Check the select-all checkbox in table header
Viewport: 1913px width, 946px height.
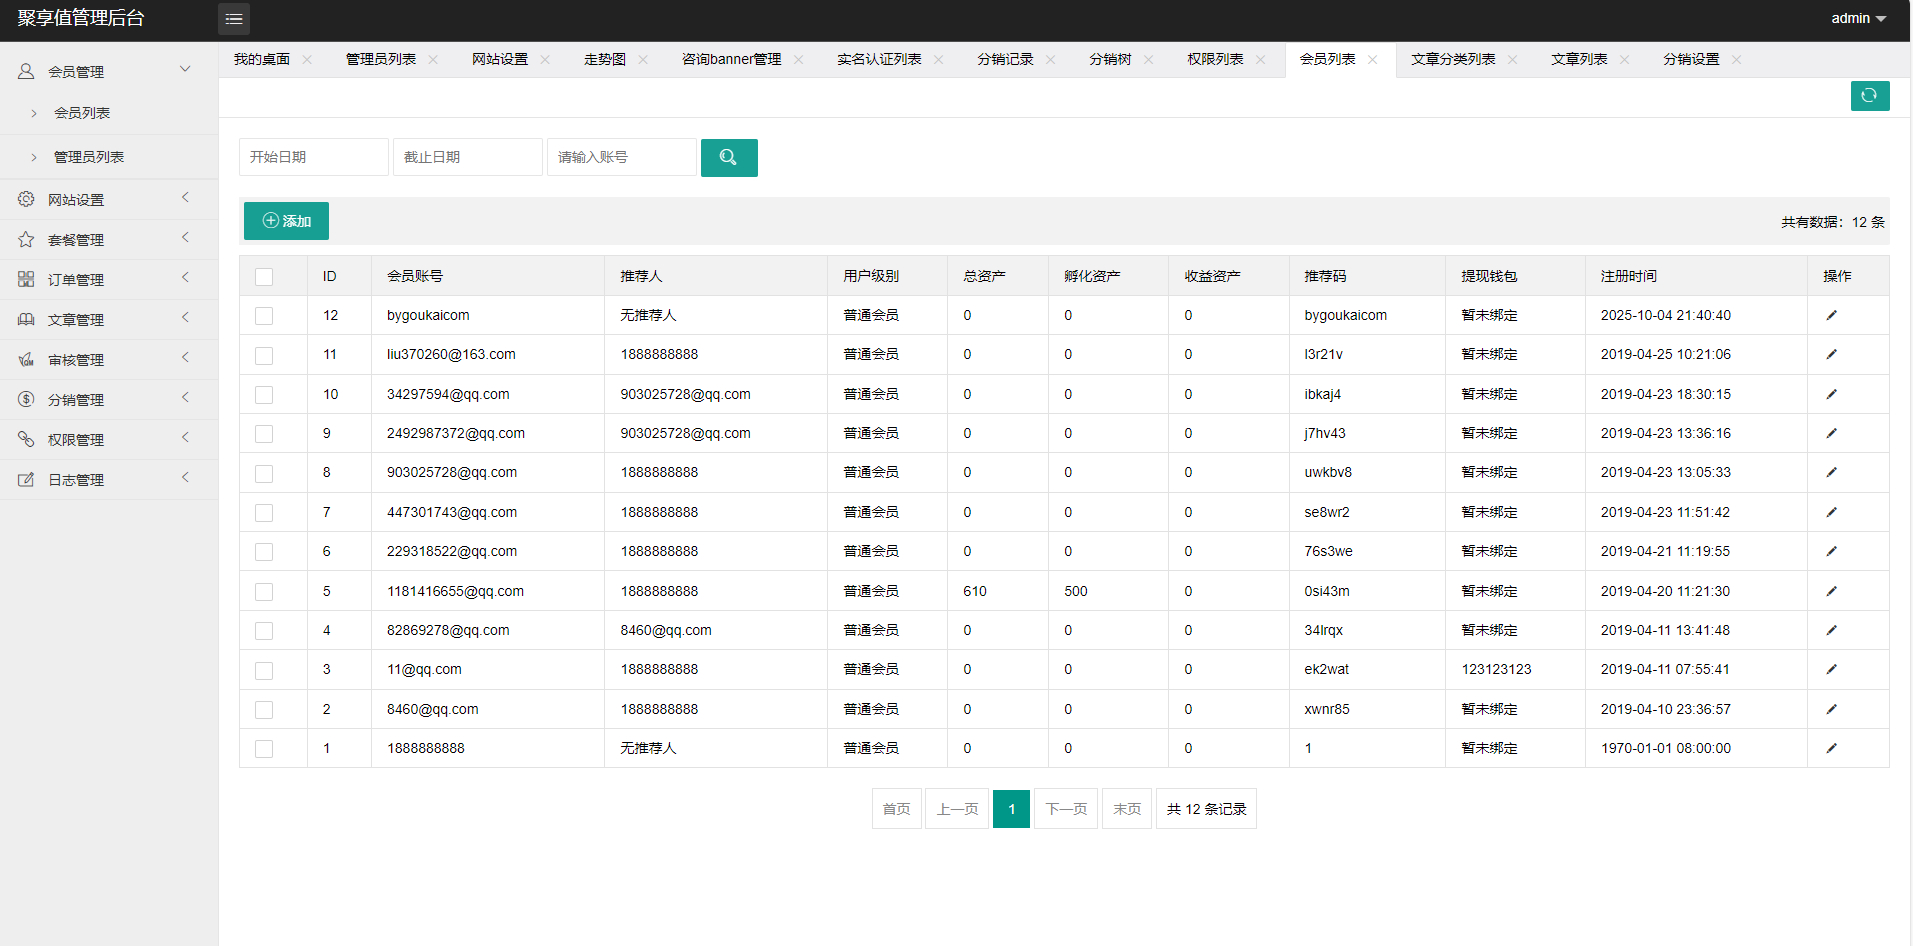264,277
